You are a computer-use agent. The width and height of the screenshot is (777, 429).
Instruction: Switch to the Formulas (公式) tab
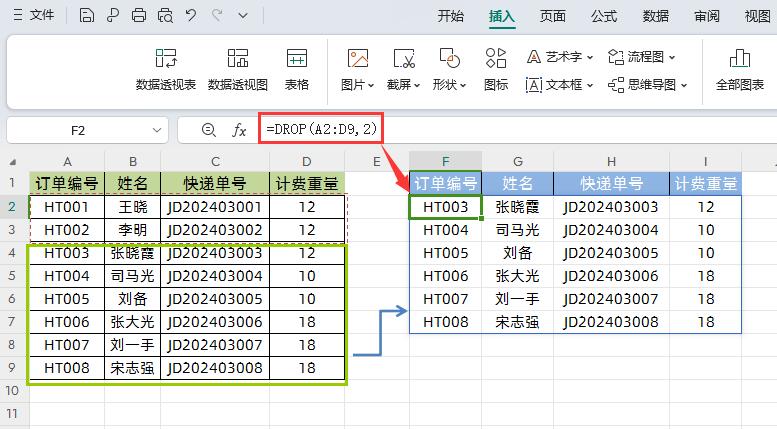(604, 15)
